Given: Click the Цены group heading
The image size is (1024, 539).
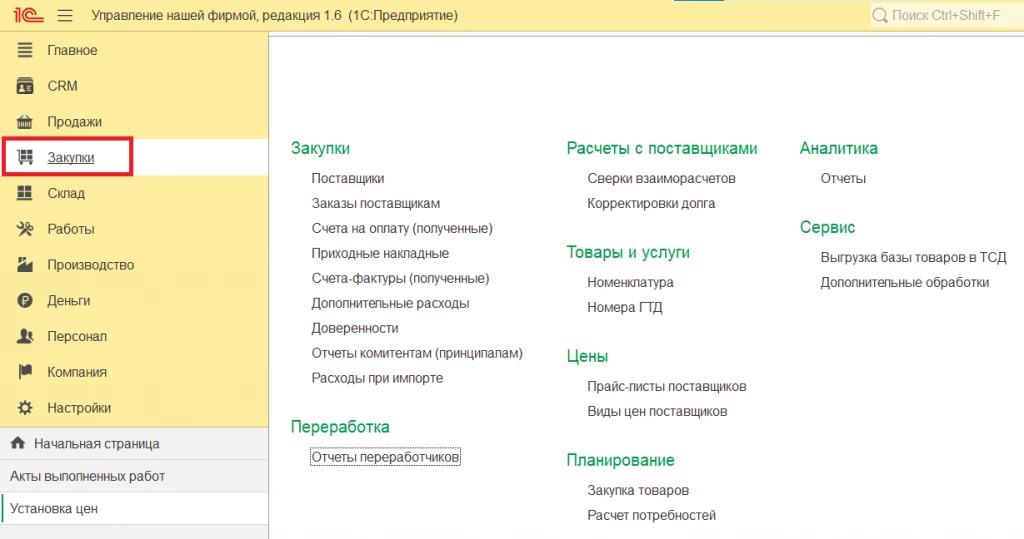Looking at the screenshot, I should coord(587,356).
